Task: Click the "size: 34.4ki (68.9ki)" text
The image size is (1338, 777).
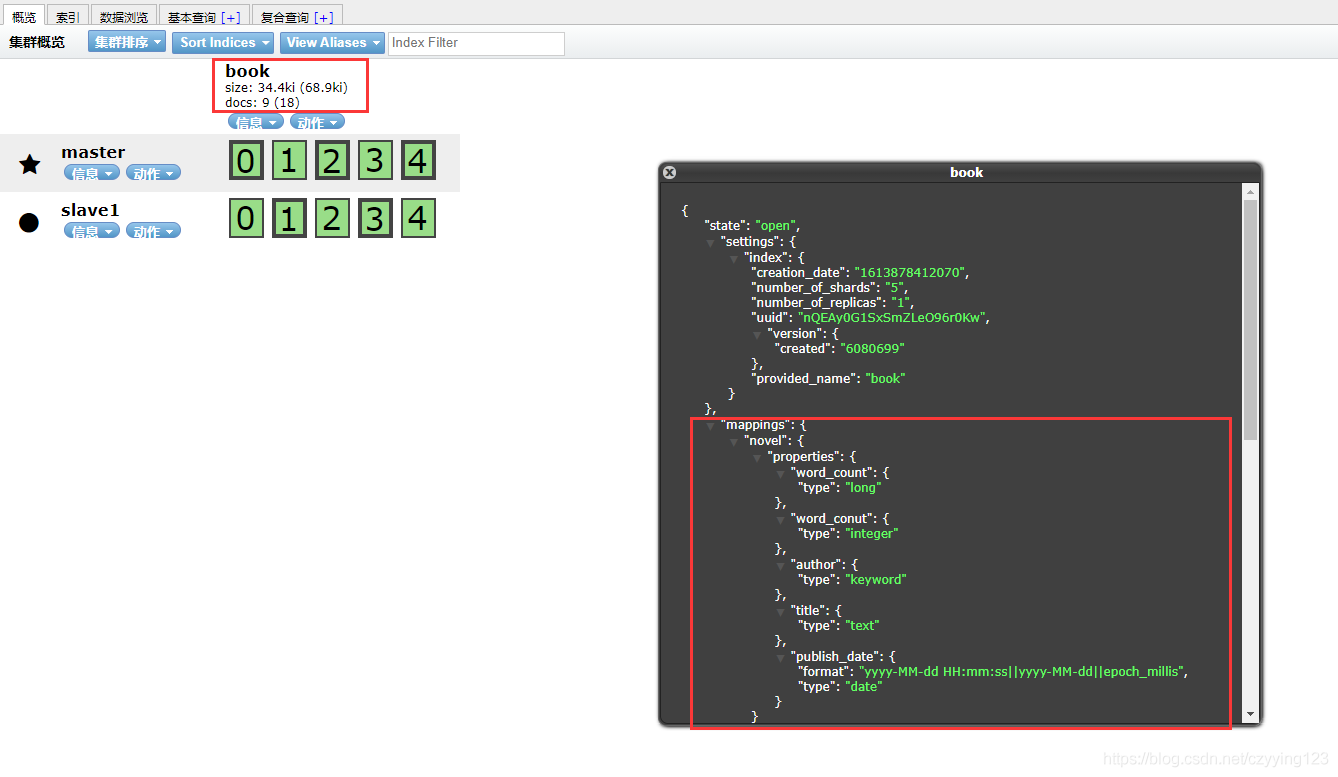Action: pos(286,88)
